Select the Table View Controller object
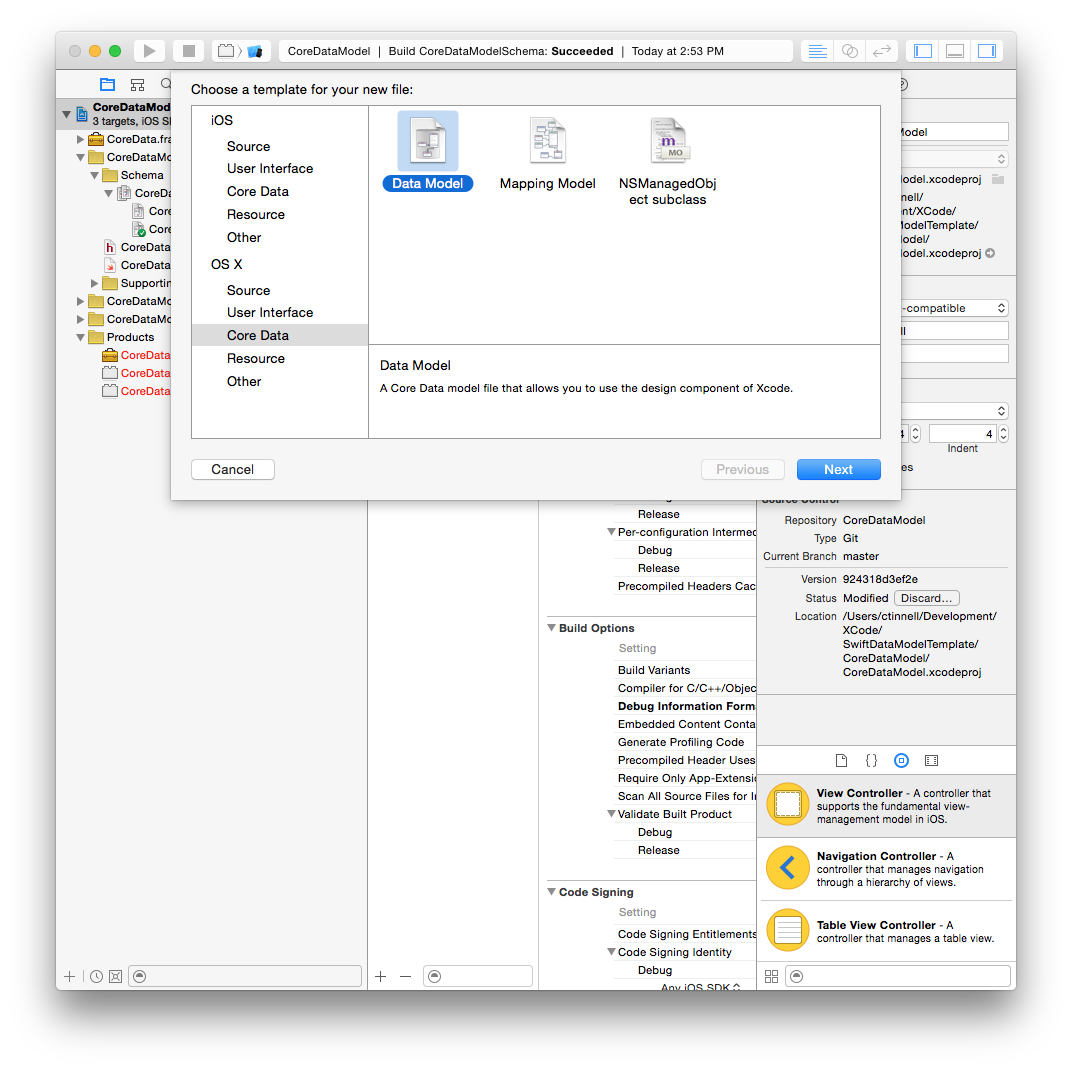 click(886, 931)
